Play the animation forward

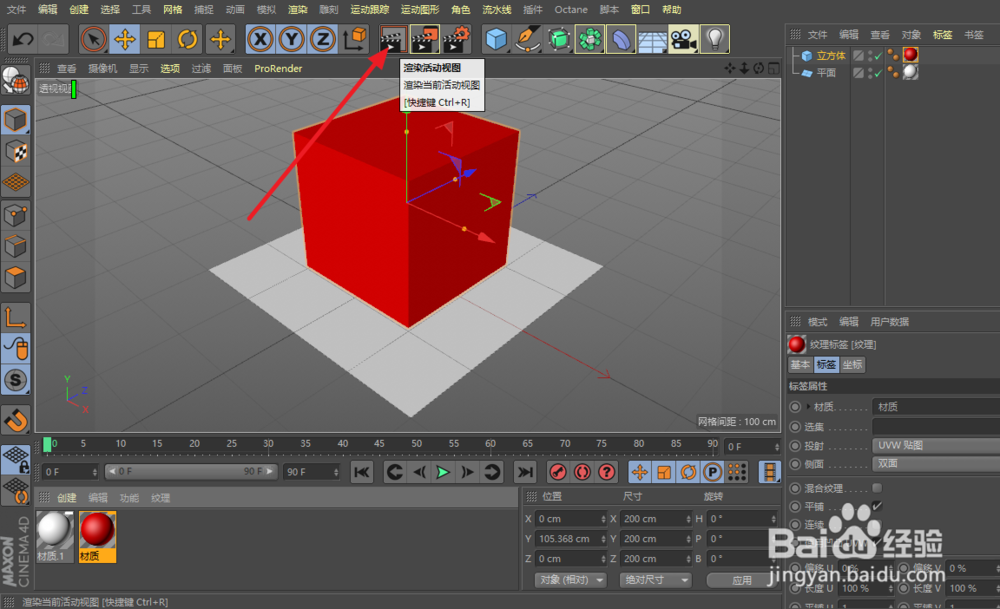(443, 472)
